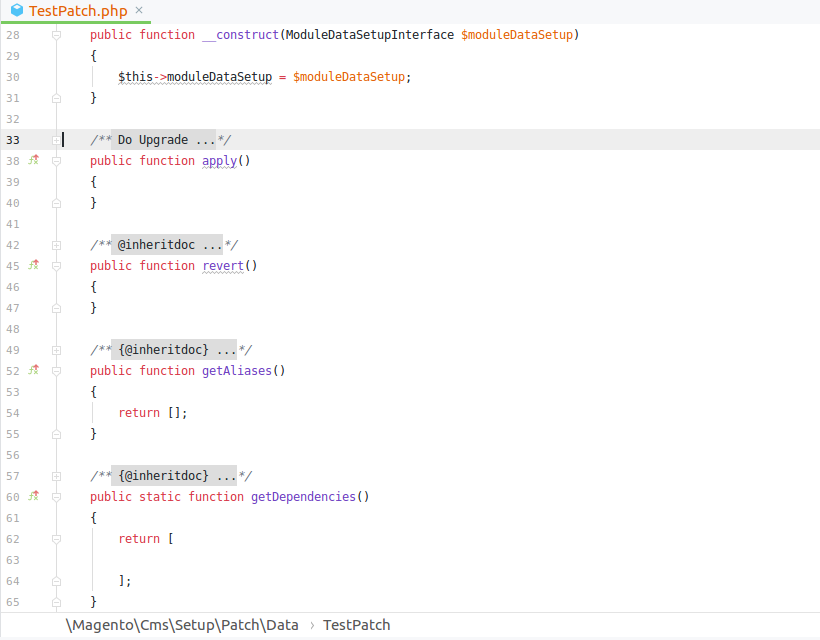This screenshot has width=820, height=640.
Task: Click the getDependencies method name
Action: [303, 497]
